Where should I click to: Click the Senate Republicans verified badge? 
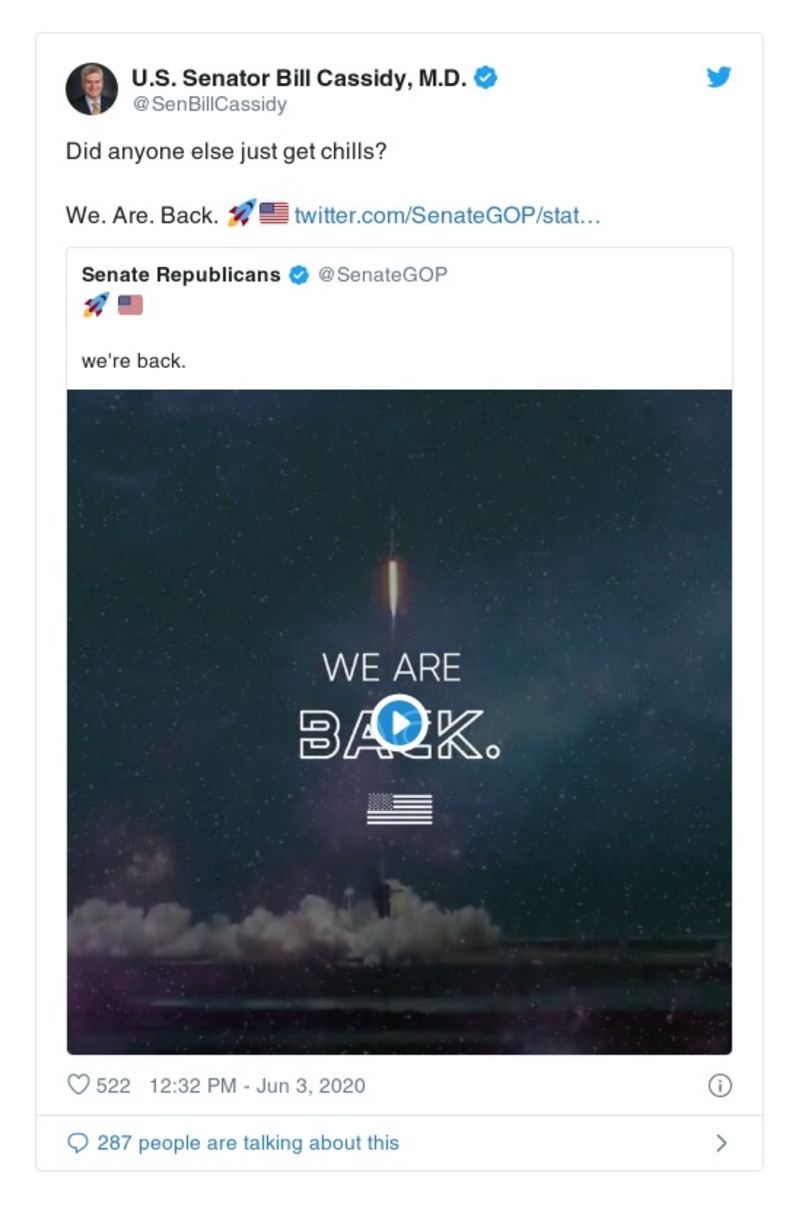299,275
